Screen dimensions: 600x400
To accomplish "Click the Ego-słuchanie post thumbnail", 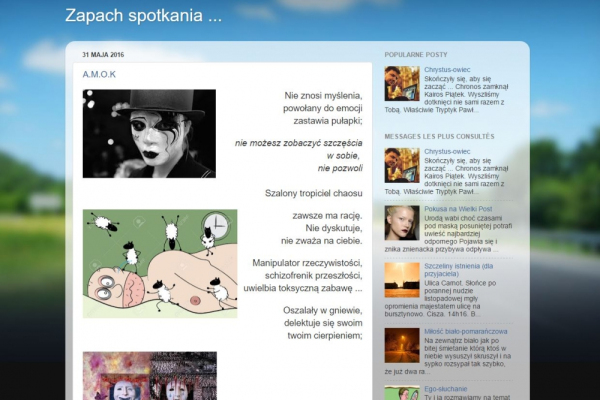I will 402,393.
